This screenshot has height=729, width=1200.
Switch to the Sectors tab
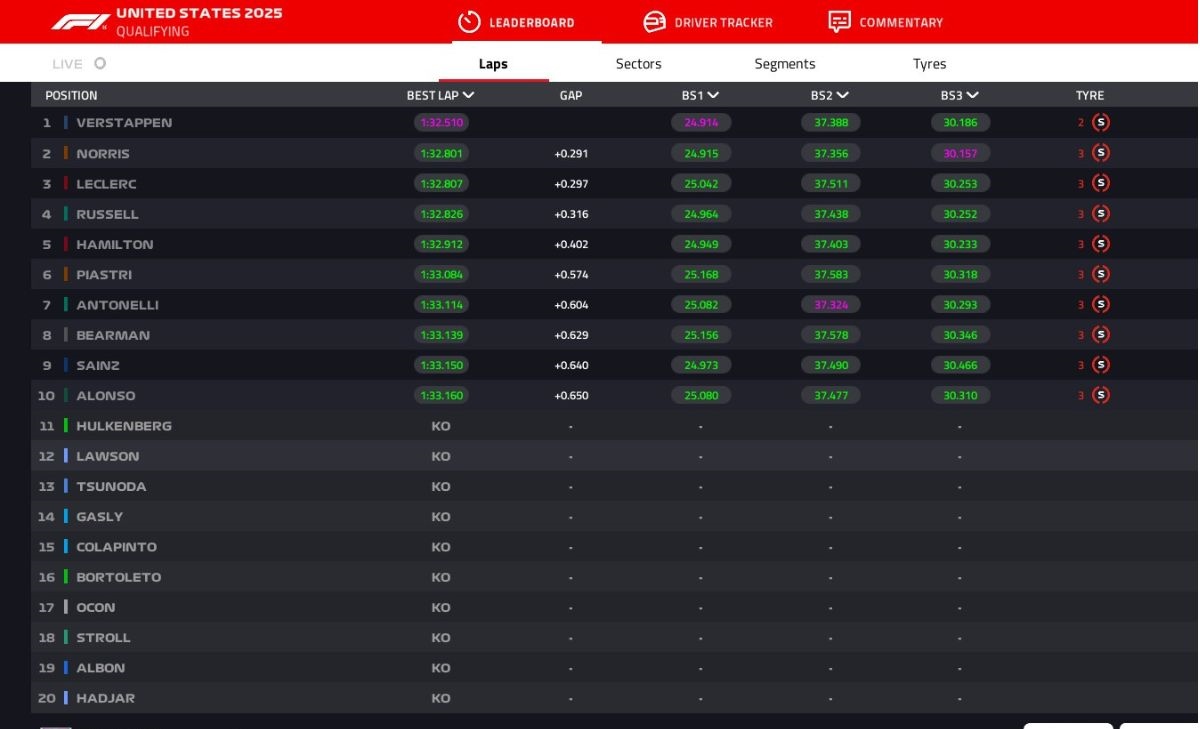point(638,64)
